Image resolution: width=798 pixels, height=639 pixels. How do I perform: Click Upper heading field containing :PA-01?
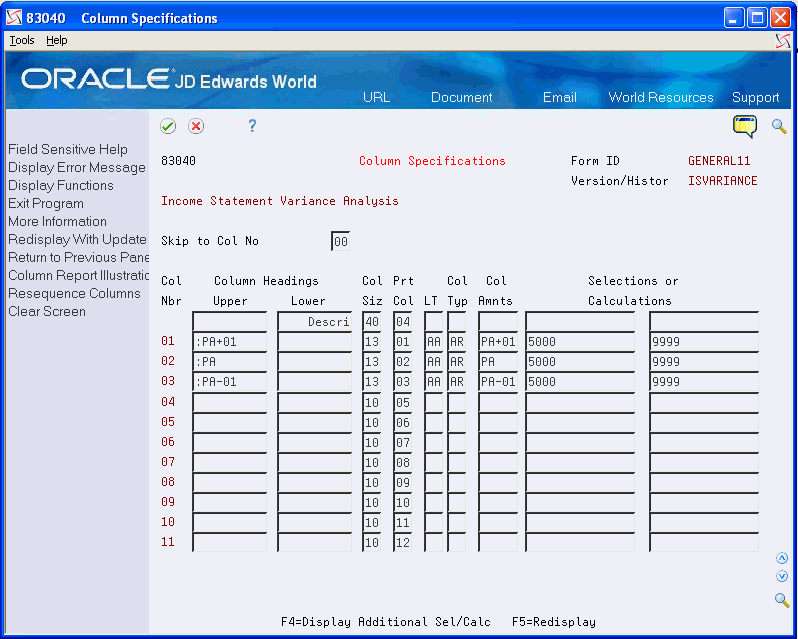(x=230, y=382)
